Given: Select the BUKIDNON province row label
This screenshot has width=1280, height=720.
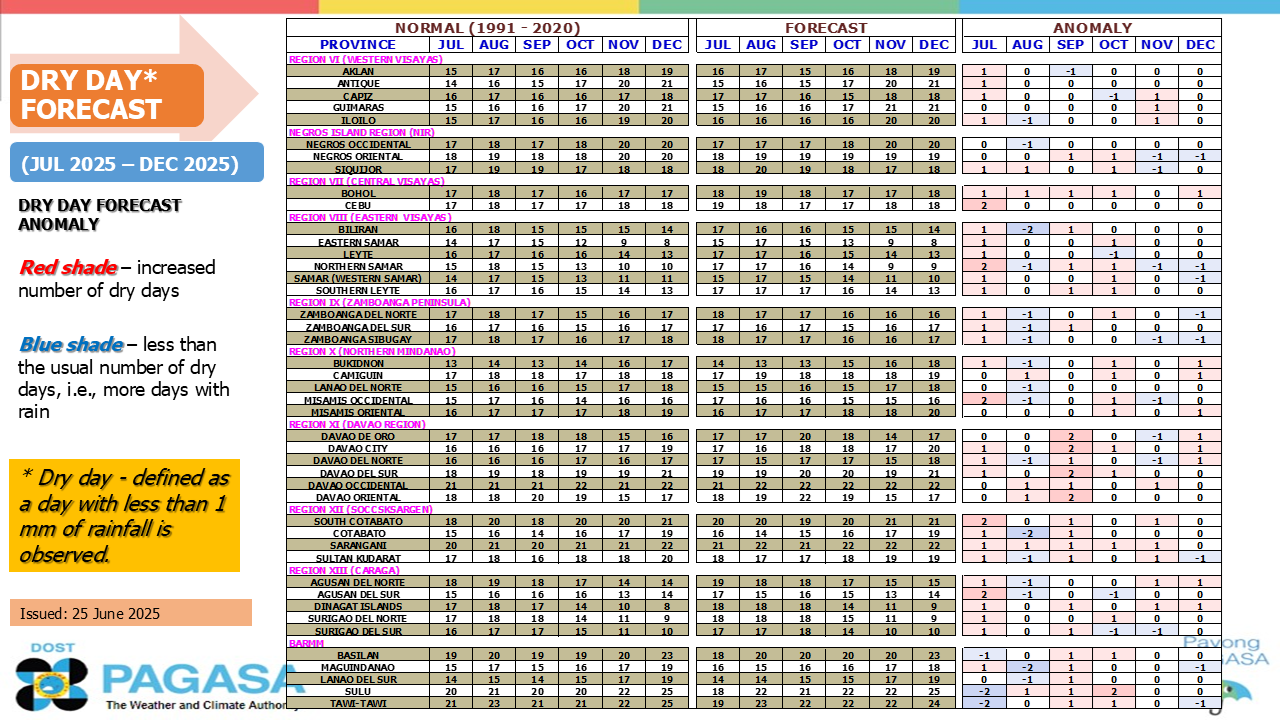Looking at the screenshot, I should tap(358, 363).
